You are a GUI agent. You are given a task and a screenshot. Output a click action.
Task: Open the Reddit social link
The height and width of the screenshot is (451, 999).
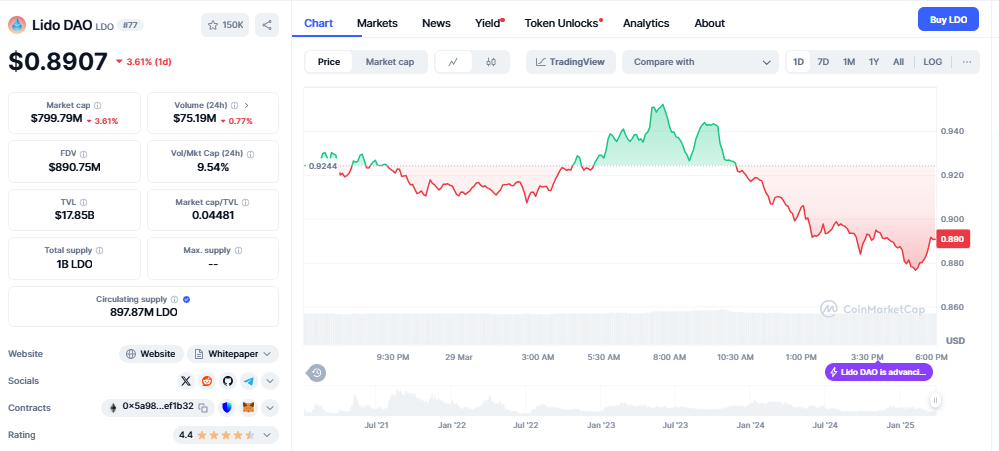click(207, 381)
